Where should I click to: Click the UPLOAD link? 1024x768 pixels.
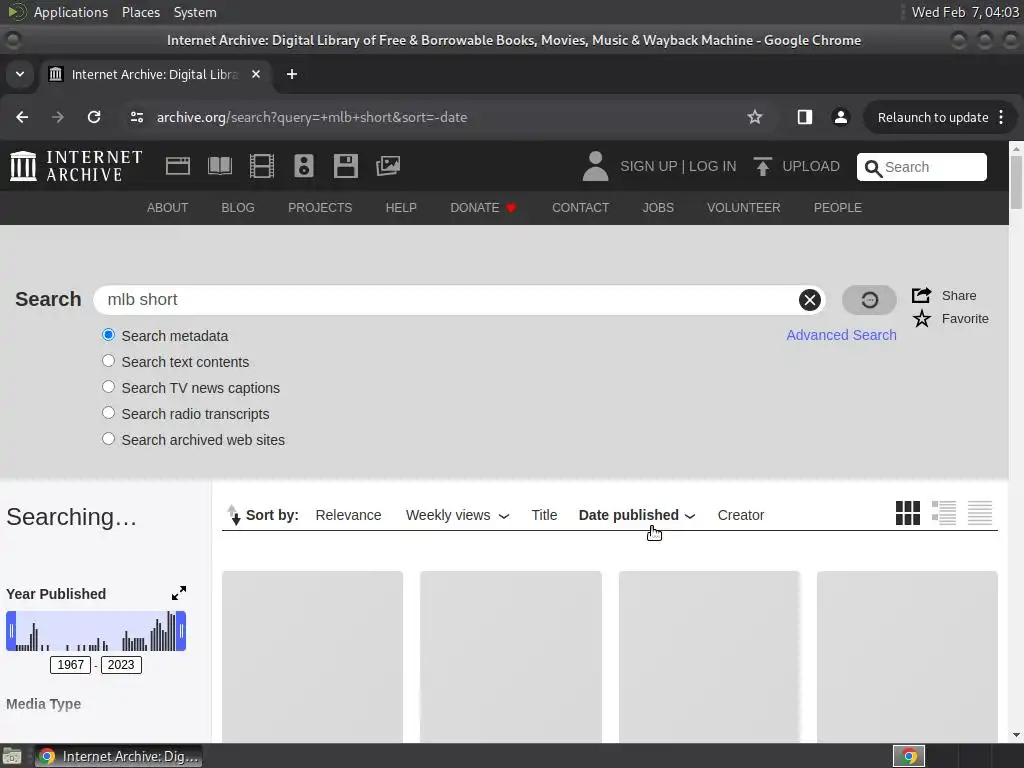[x=810, y=167]
